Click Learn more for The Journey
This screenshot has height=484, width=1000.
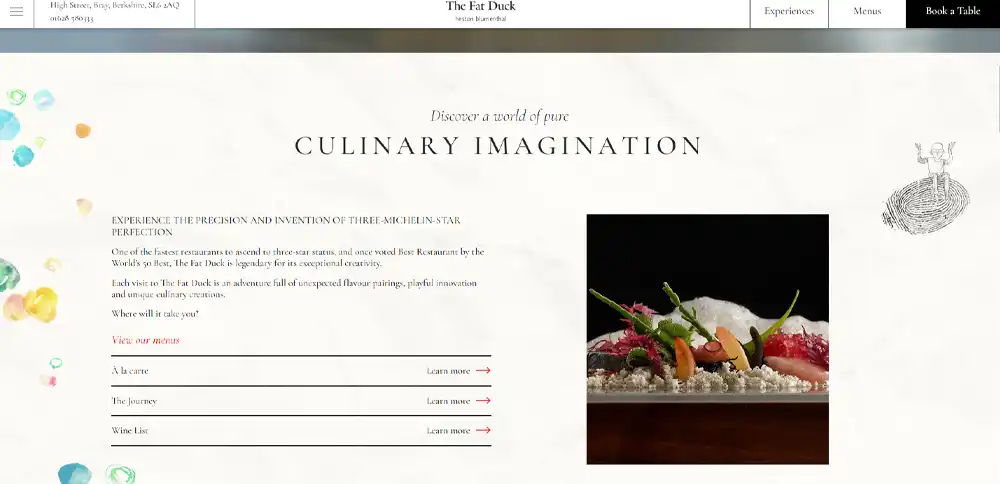(448, 400)
